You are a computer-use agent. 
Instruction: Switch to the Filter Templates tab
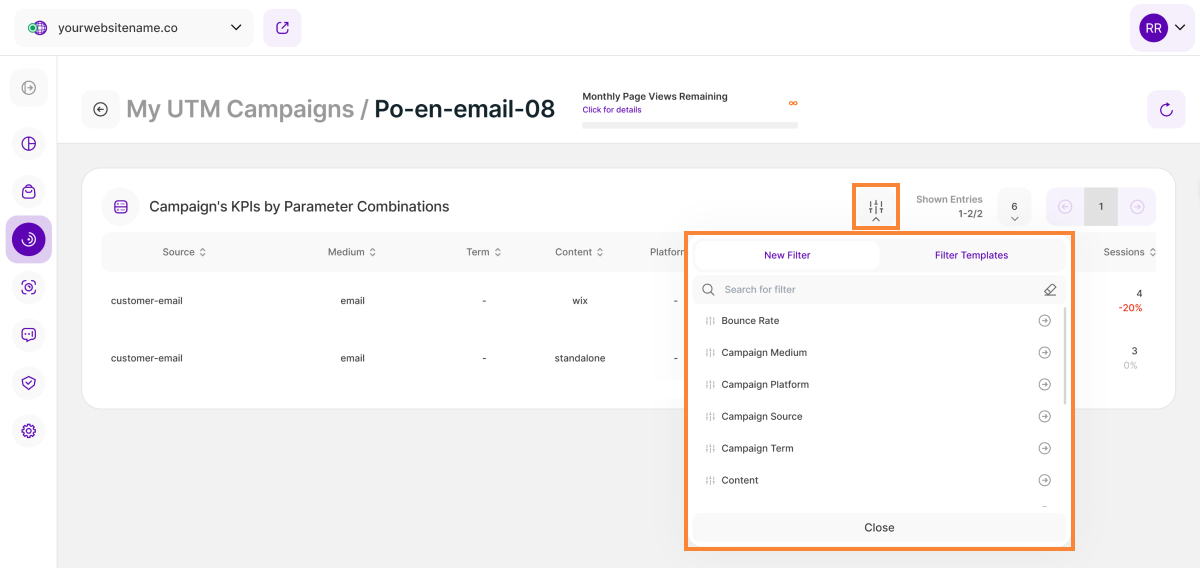pyautogui.click(x=971, y=255)
